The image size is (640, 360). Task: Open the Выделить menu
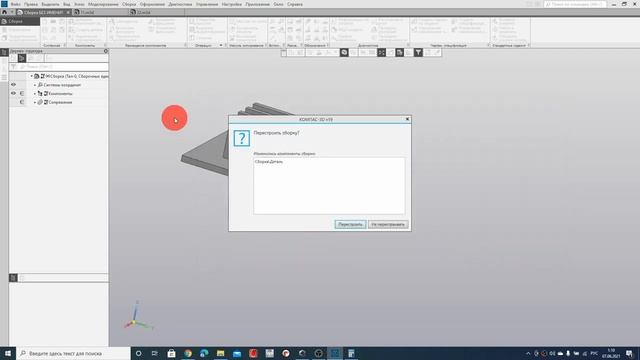coord(50,4)
